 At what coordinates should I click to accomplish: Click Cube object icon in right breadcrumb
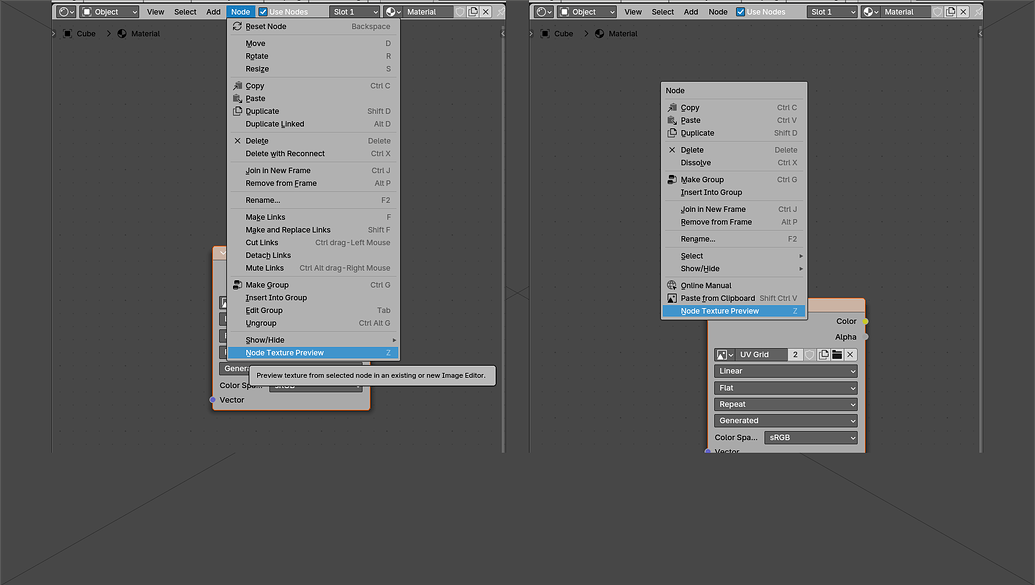coord(545,34)
